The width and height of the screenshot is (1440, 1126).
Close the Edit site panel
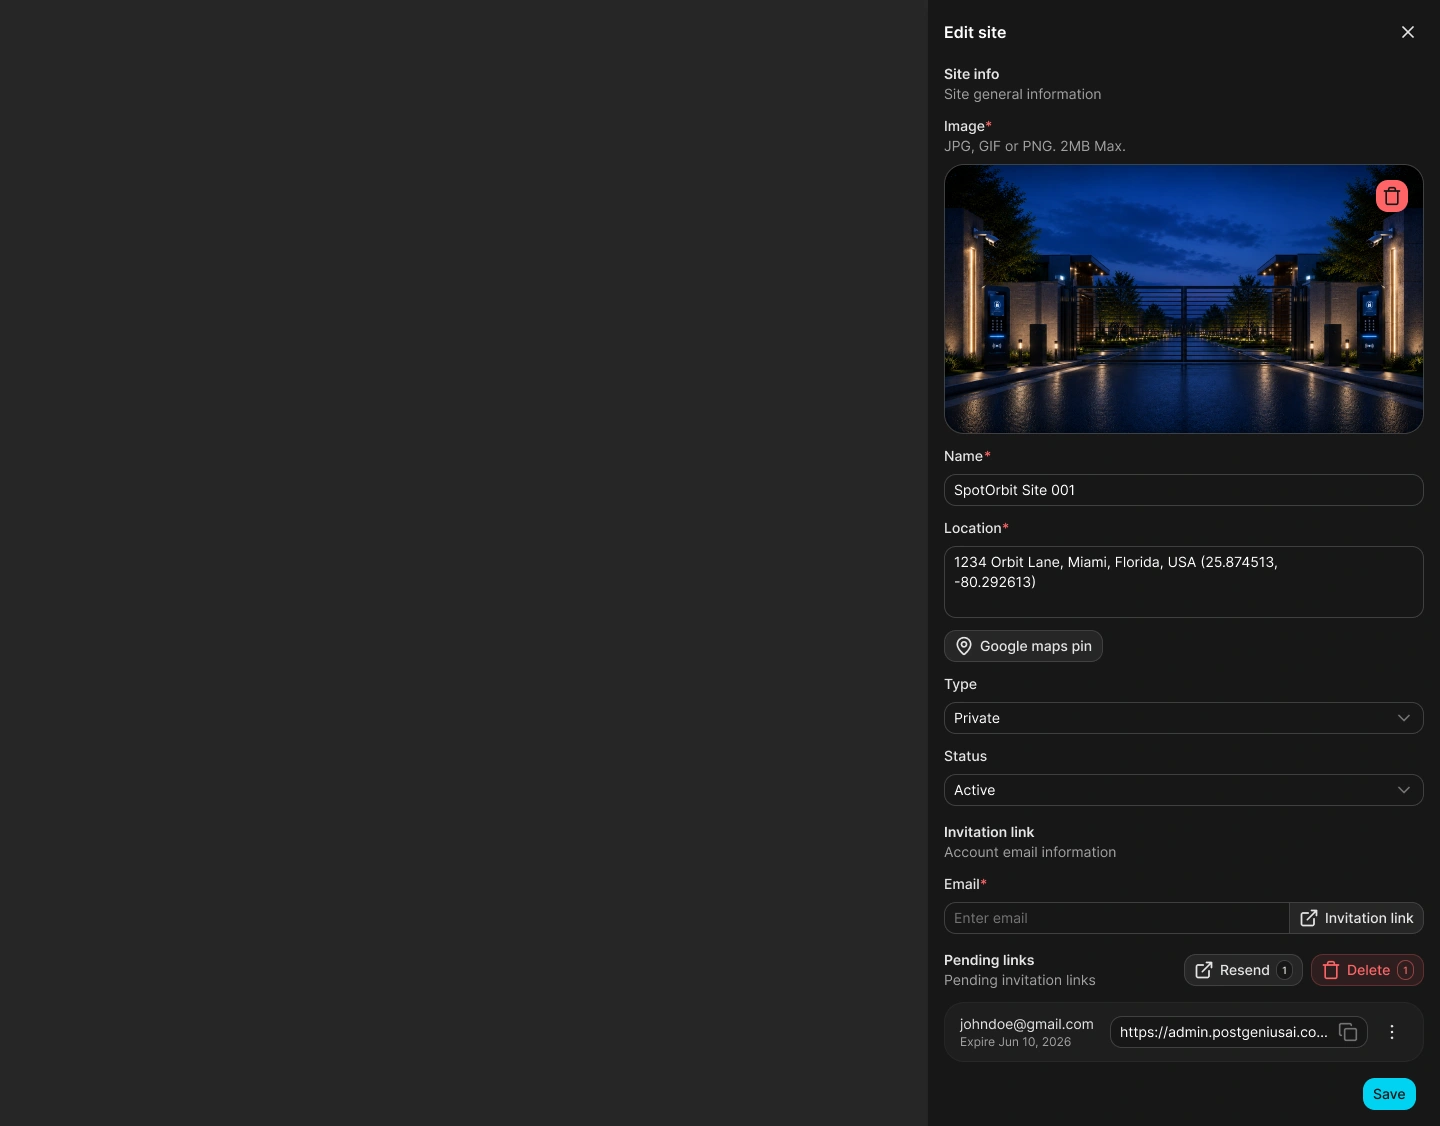(x=1408, y=32)
